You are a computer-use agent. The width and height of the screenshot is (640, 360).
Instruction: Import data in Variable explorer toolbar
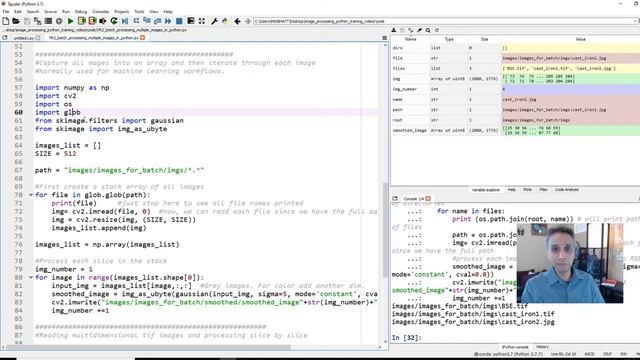pyautogui.click(x=394, y=30)
